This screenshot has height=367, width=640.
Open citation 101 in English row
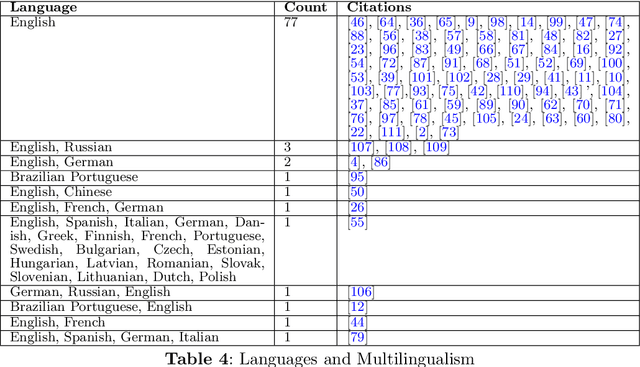422,77
